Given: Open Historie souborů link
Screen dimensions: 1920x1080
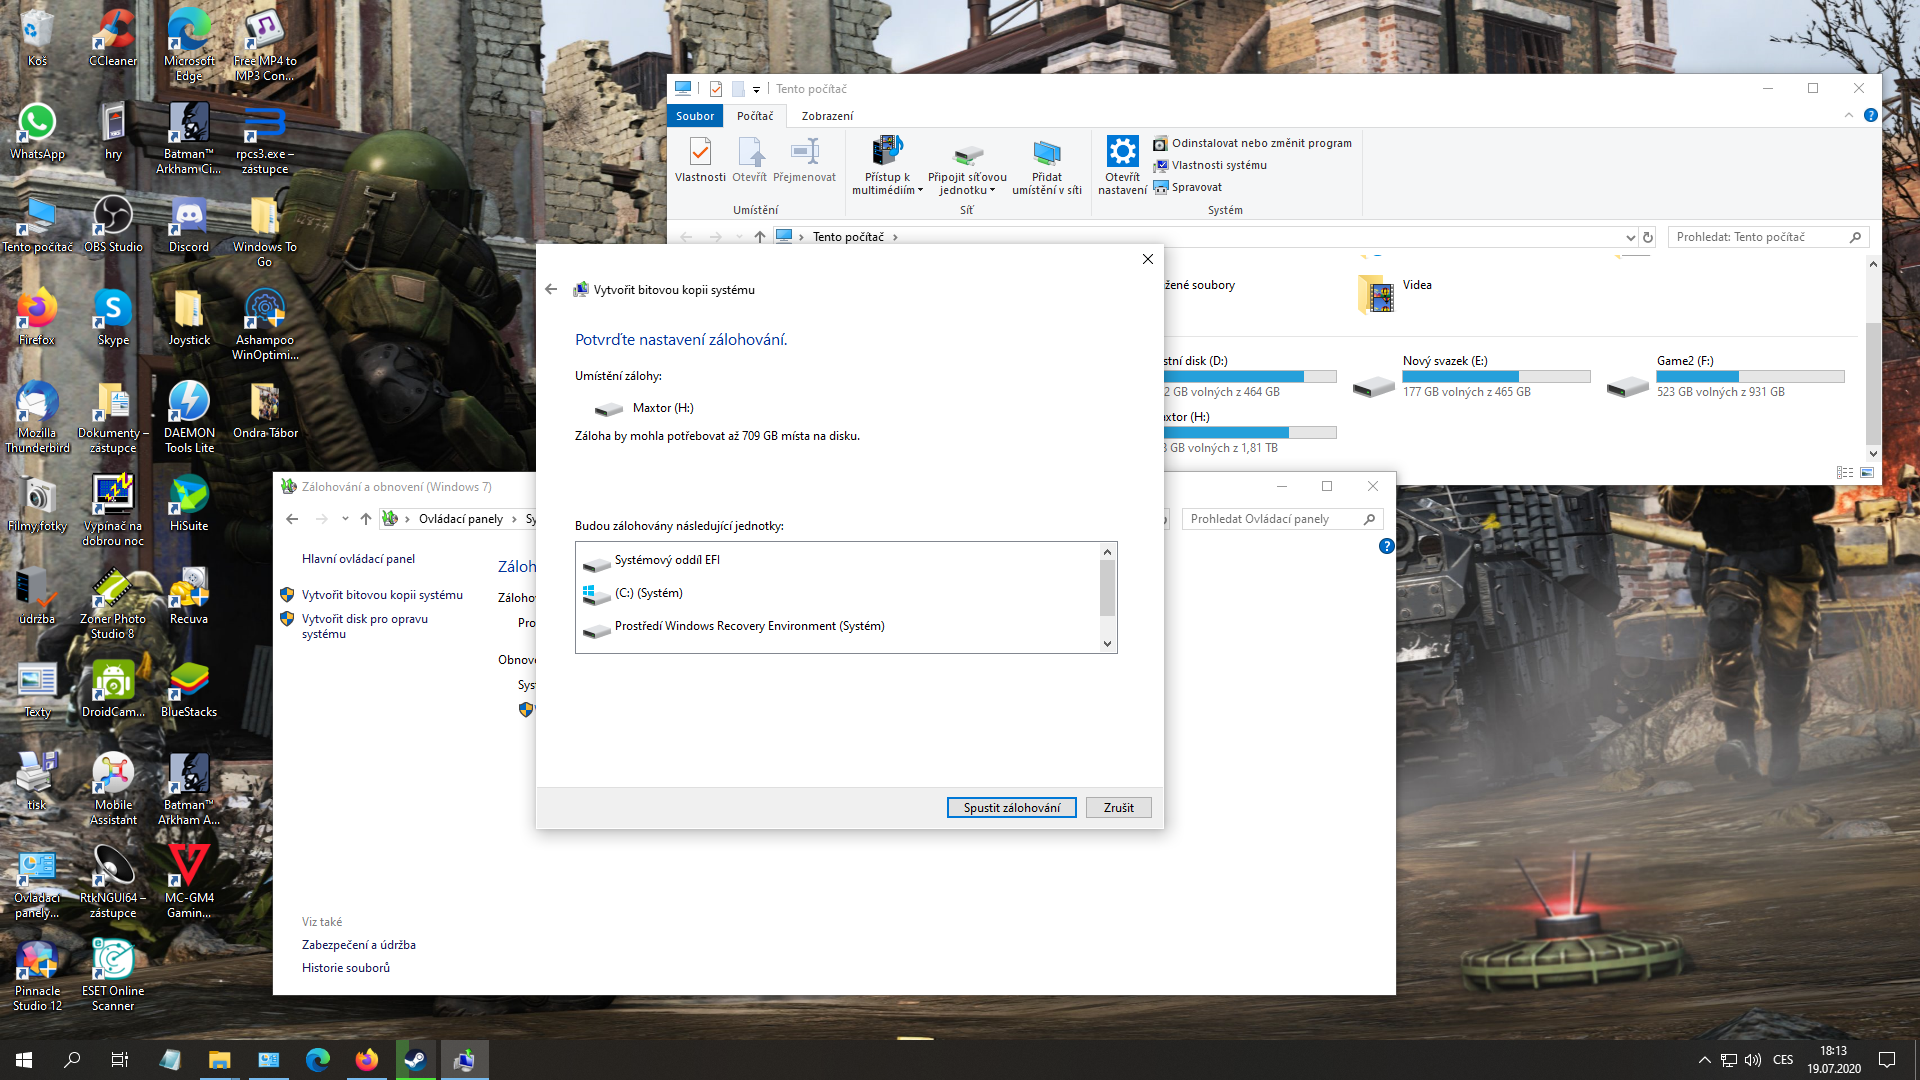Looking at the screenshot, I should 346,968.
